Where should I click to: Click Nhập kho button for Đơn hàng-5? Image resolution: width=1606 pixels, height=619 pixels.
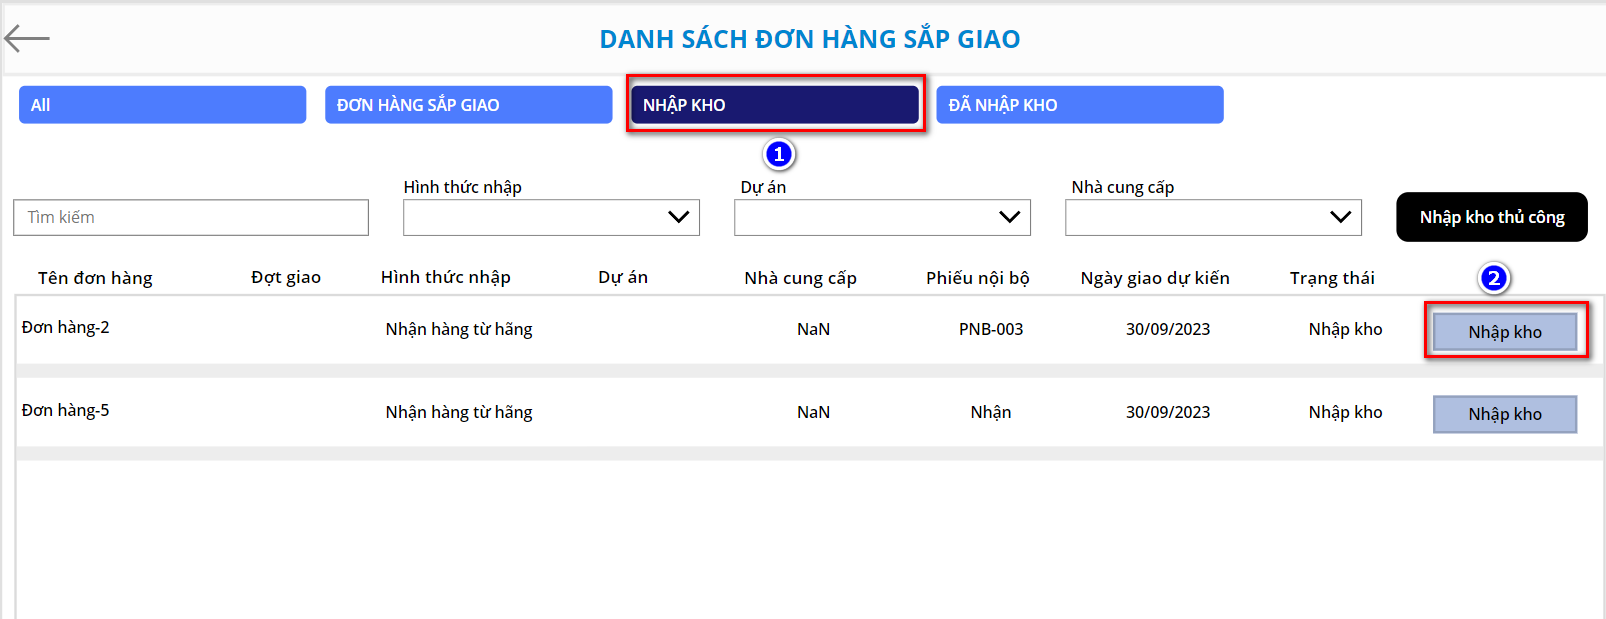pyautogui.click(x=1505, y=414)
